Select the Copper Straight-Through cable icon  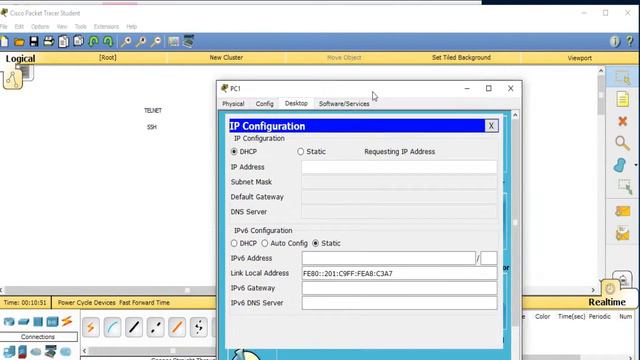(x=134, y=327)
